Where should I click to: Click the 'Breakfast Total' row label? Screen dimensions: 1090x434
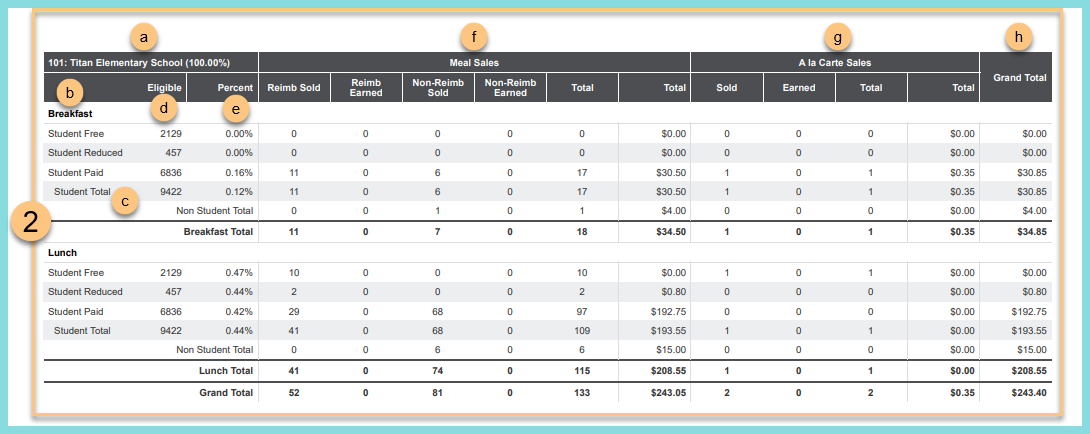[218, 231]
